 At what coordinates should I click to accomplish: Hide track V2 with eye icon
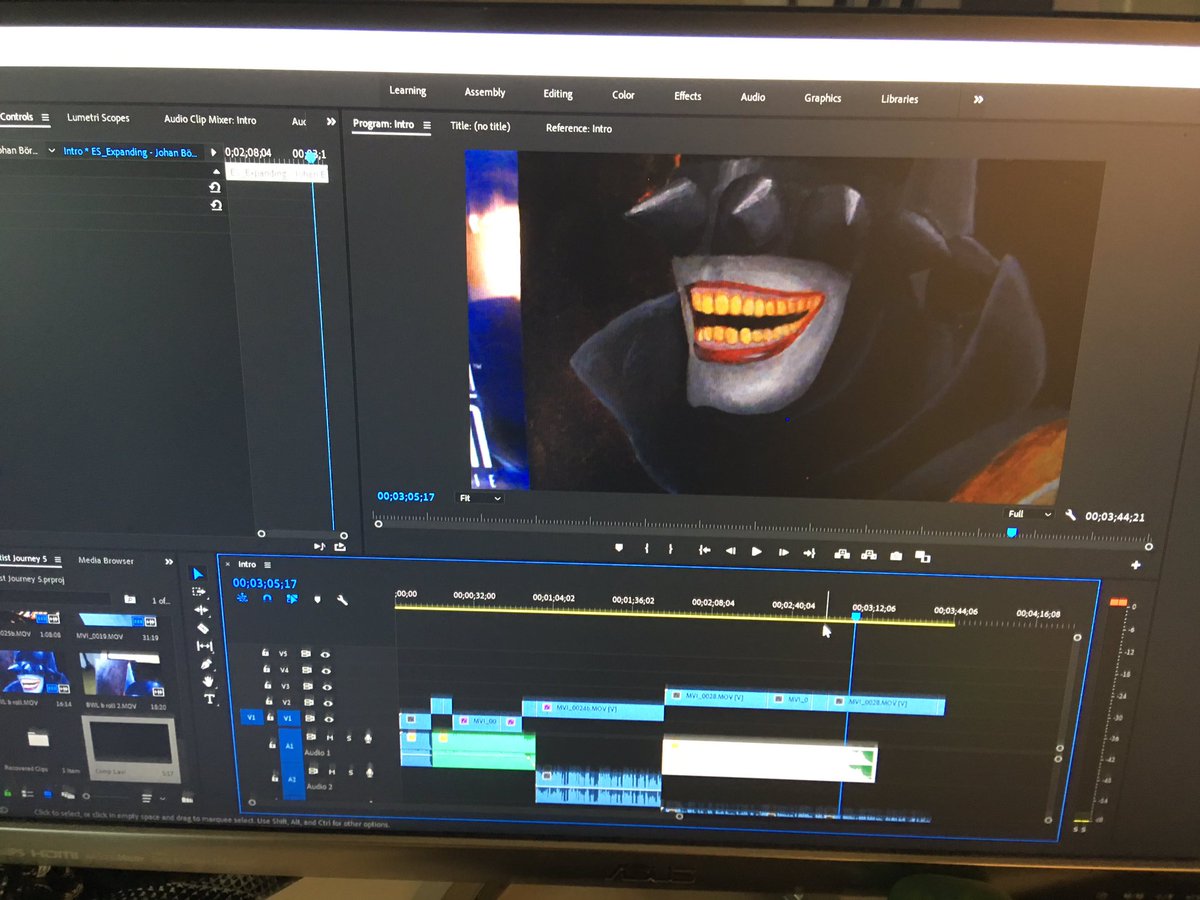pyautogui.click(x=327, y=703)
